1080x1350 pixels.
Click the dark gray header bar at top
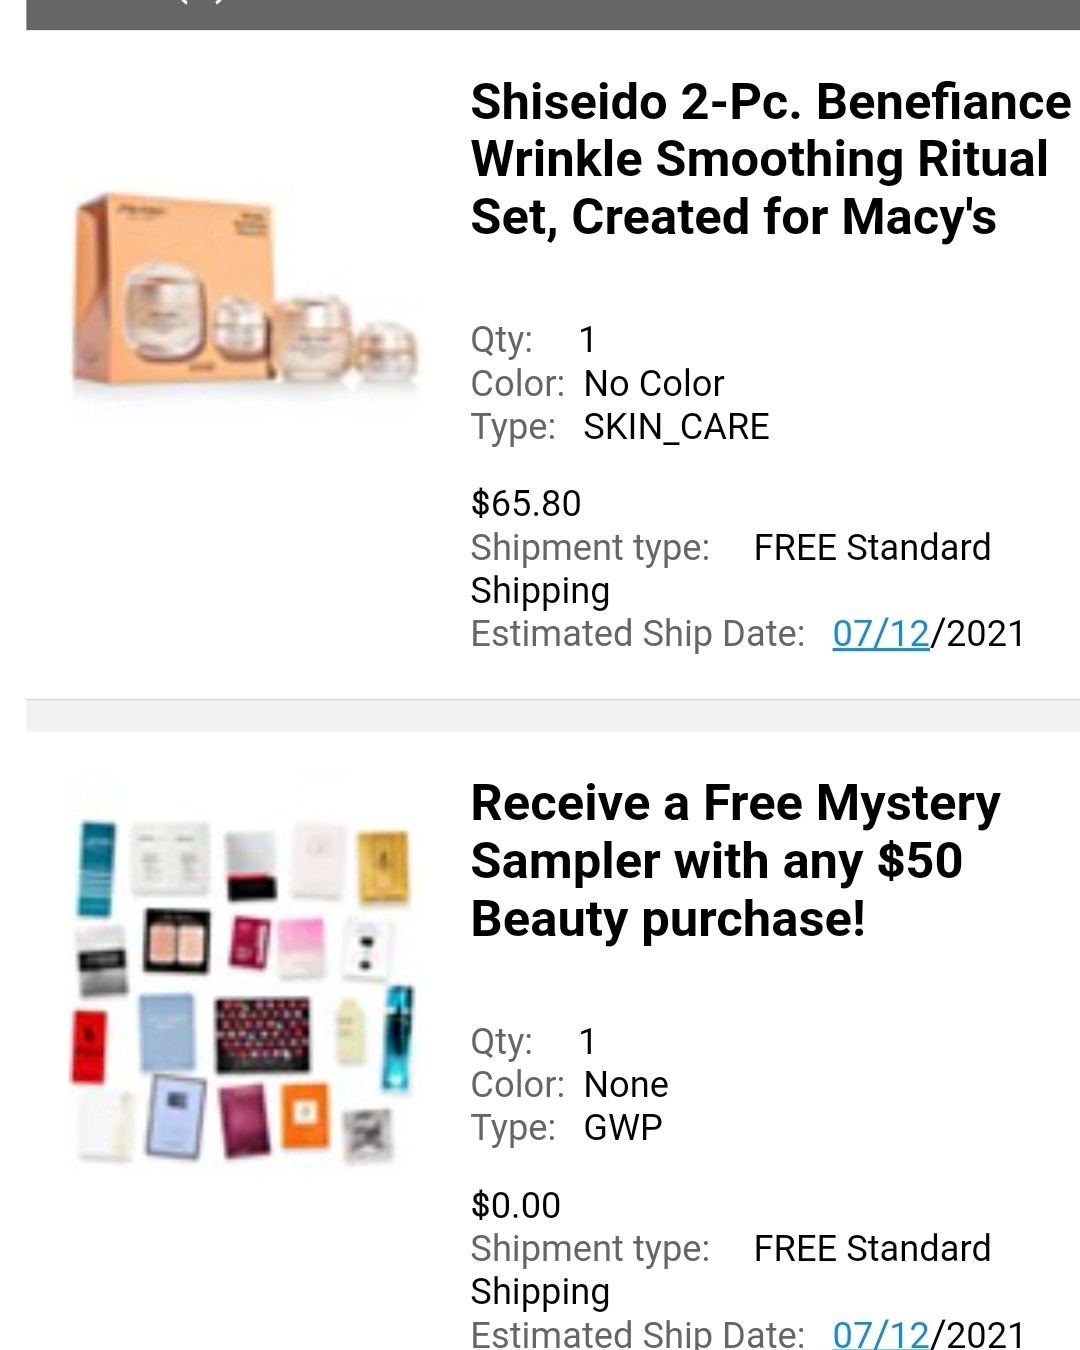[x=553, y=14]
